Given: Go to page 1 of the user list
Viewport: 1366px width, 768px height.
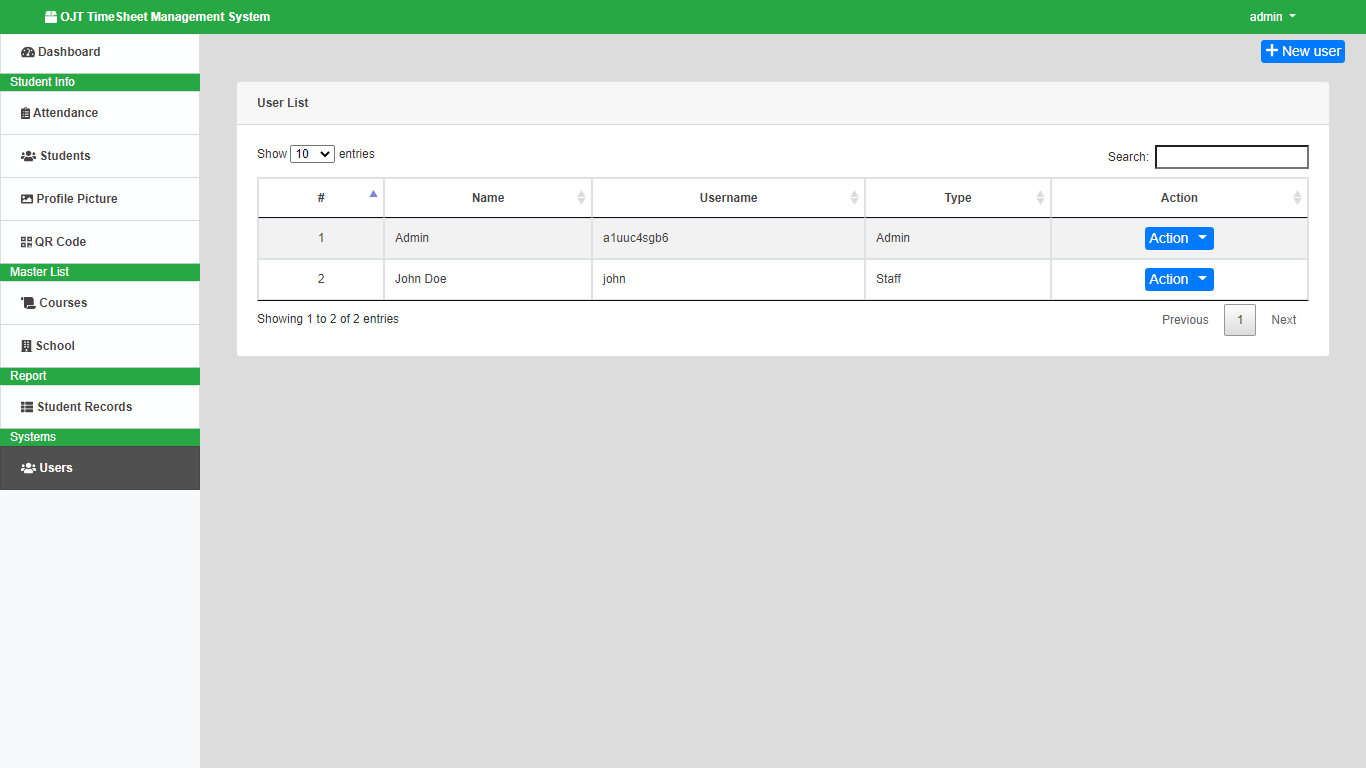Looking at the screenshot, I should 1240,320.
